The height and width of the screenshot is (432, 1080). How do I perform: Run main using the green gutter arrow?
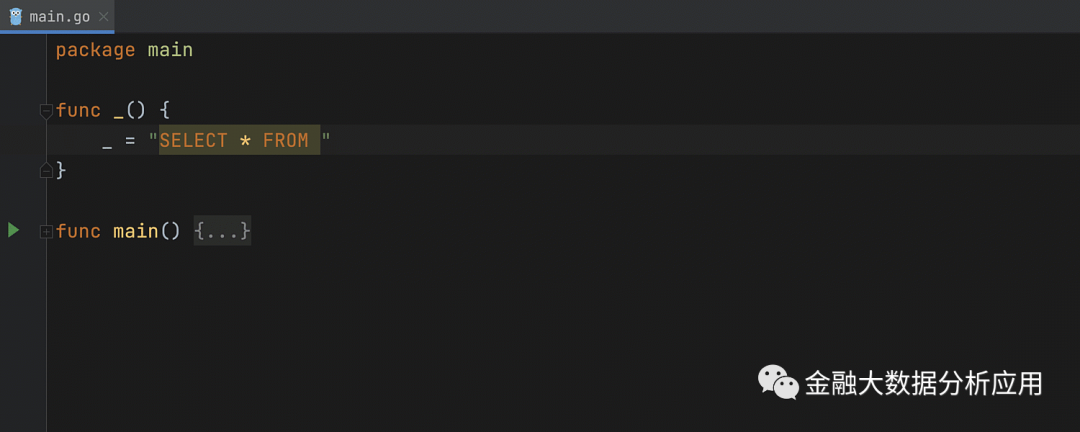(13, 231)
